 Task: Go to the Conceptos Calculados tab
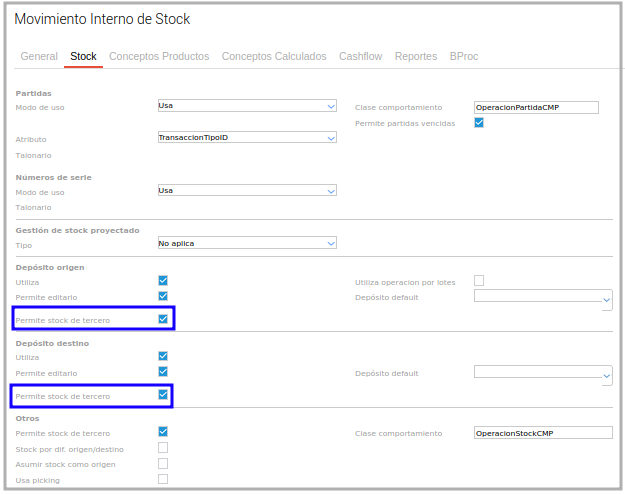(x=274, y=57)
